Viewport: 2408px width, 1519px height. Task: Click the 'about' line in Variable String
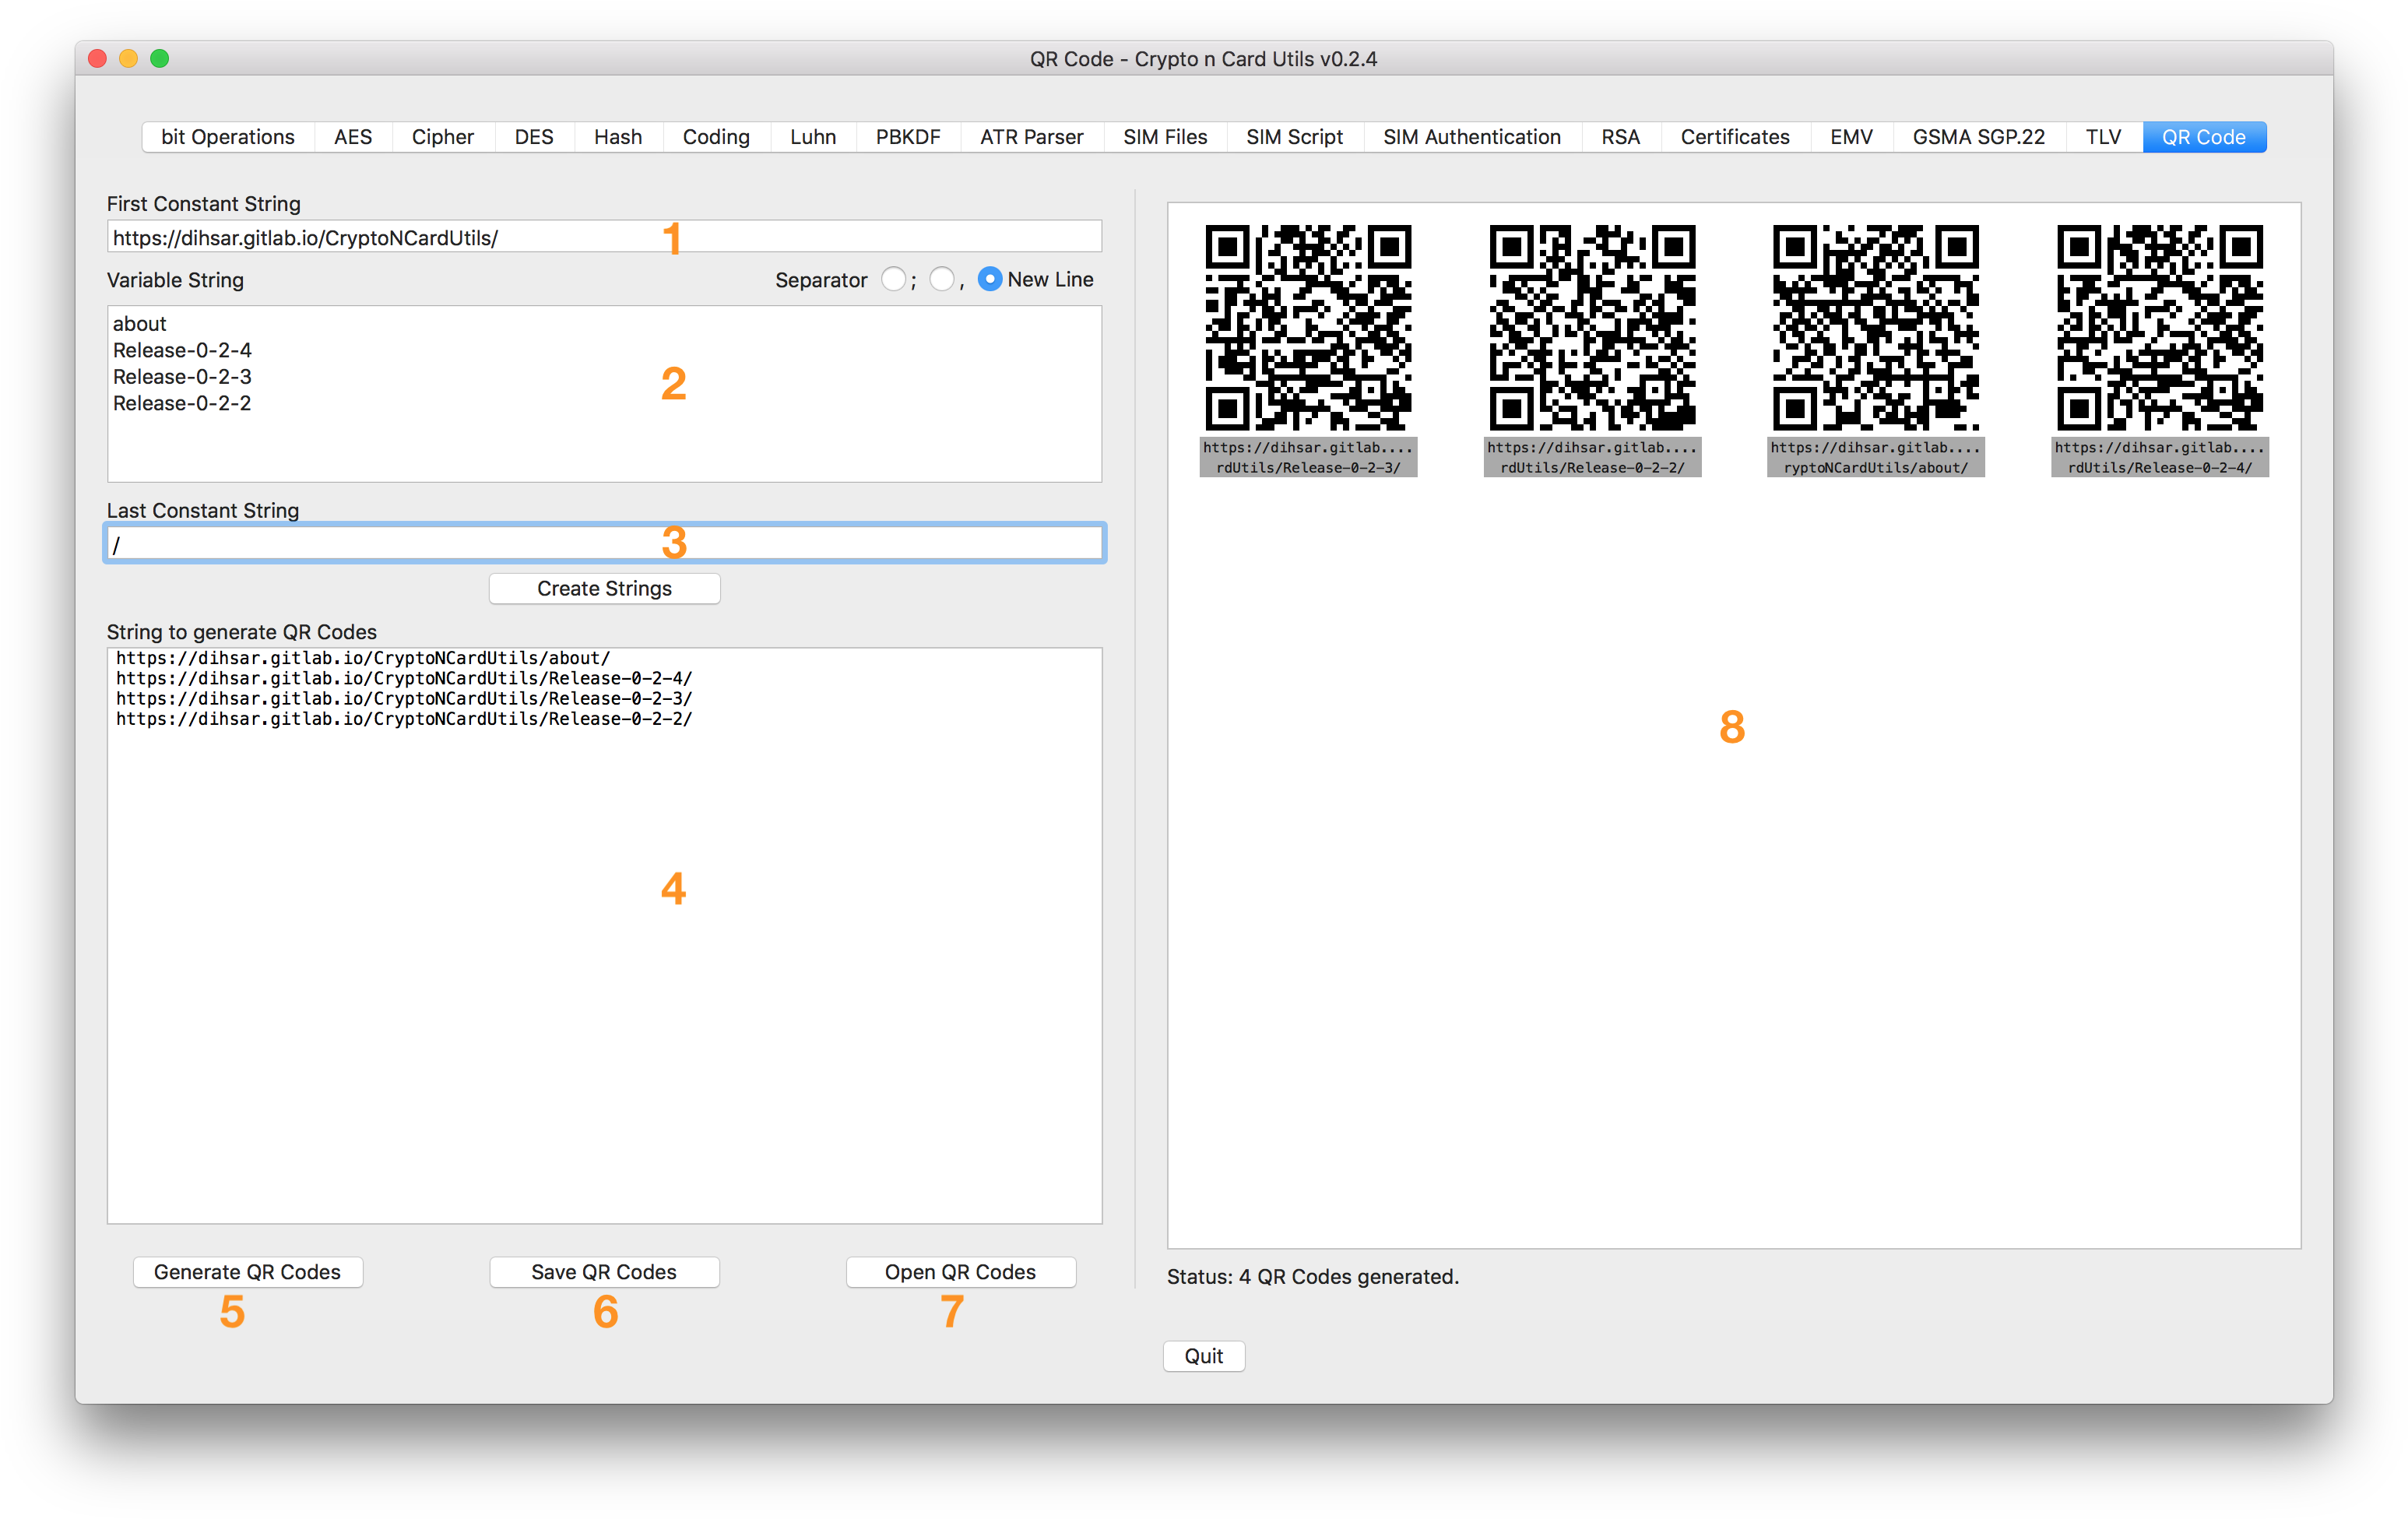(139, 323)
